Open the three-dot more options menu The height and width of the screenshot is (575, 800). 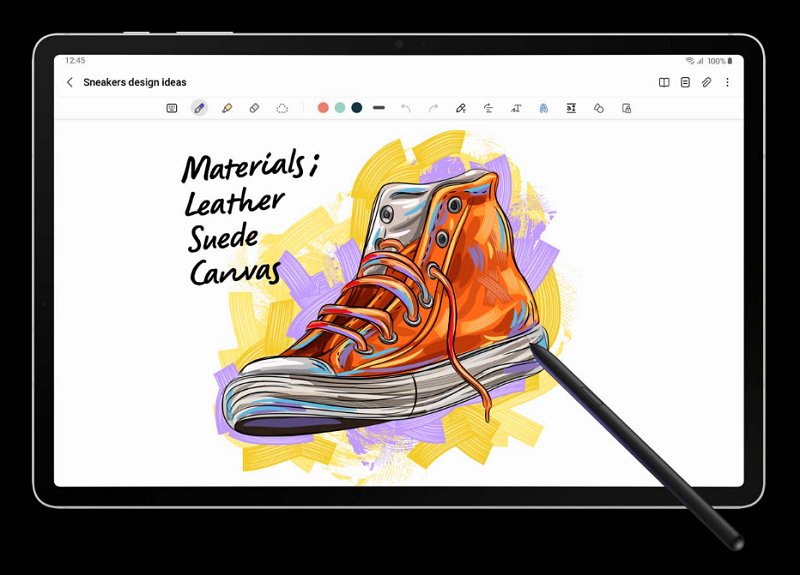(727, 82)
